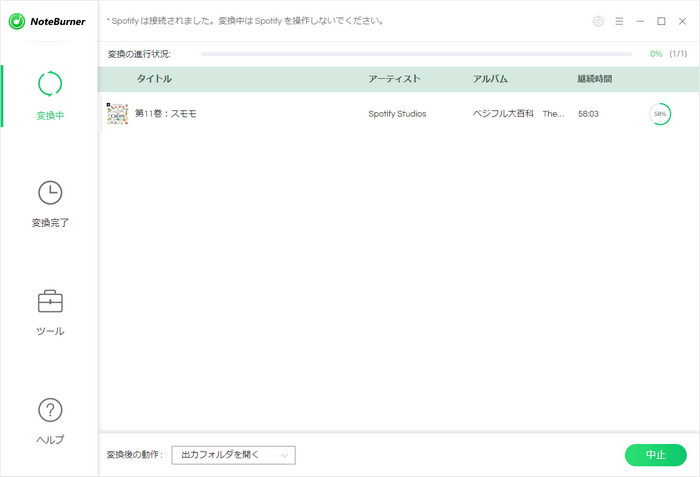Screen dimensions: 700x477
Task: Click the アルバム column header
Action: coord(490,79)
